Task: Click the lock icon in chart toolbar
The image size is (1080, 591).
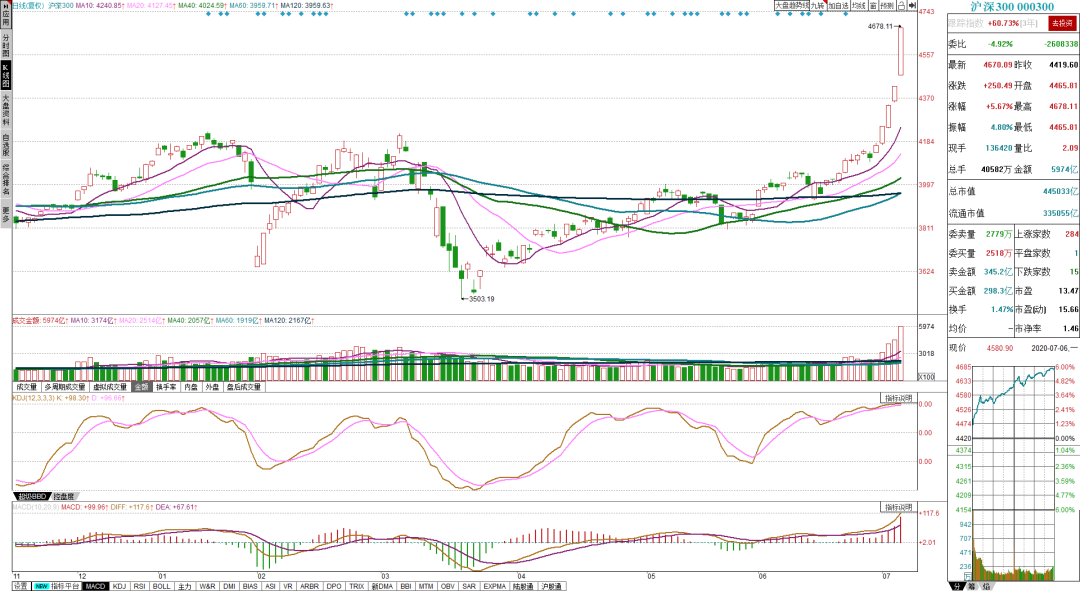Action: click(x=902, y=6)
